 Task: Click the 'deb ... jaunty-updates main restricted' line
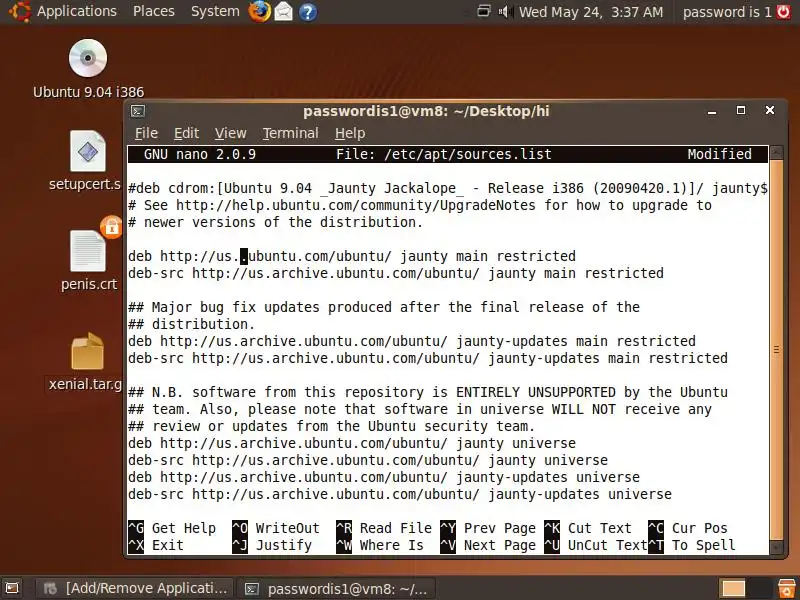pos(412,341)
